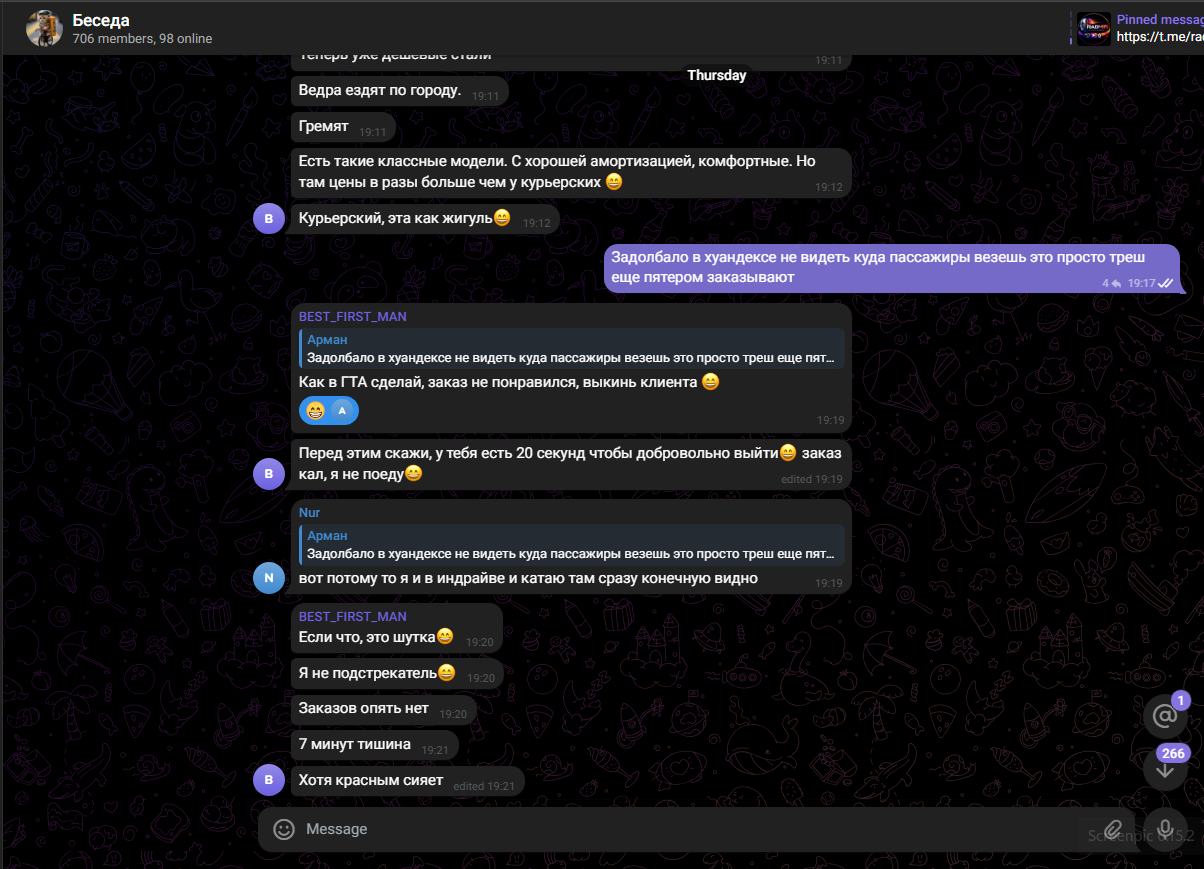Viewport: 1204px width, 869px height.
Task: Open the Беседа group avatar
Action: (x=45, y=29)
